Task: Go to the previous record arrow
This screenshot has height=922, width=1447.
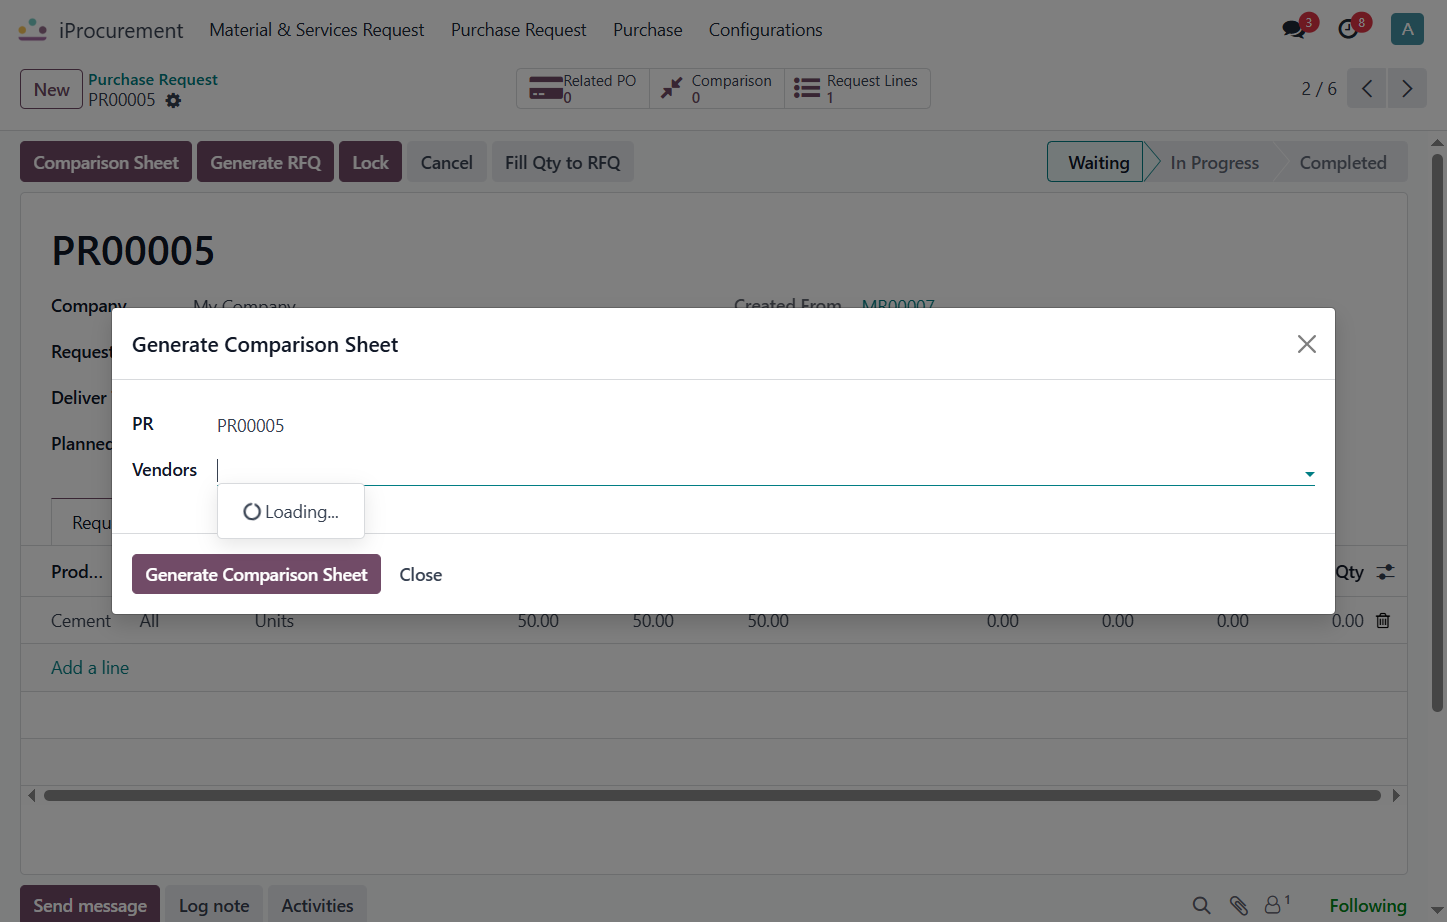Action: tap(1367, 89)
